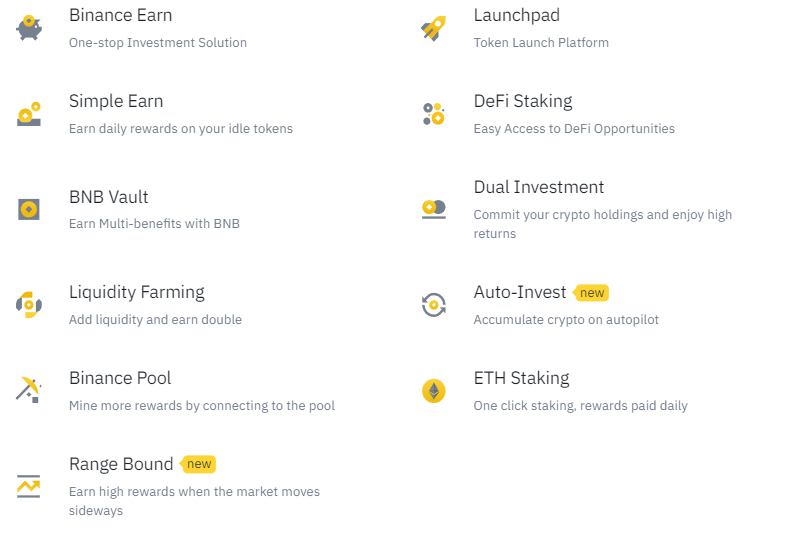Select the Simple Earn coin icon
The height and width of the screenshot is (537, 792).
pyautogui.click(x=29, y=114)
